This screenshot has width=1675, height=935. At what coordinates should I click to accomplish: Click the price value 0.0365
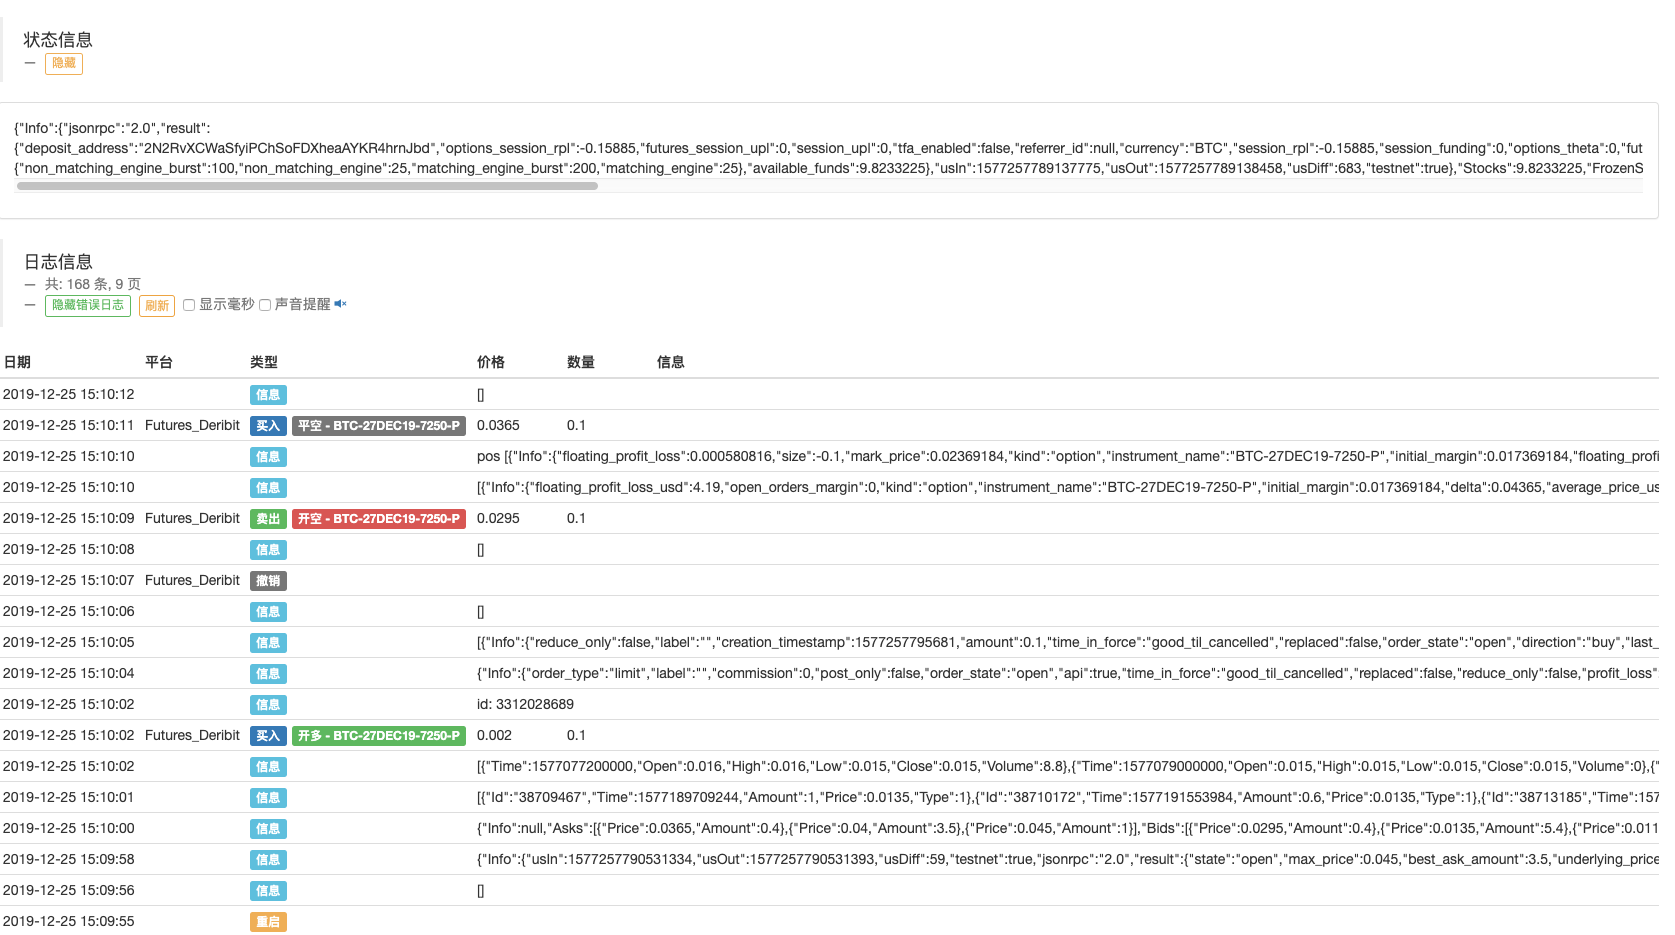click(498, 425)
